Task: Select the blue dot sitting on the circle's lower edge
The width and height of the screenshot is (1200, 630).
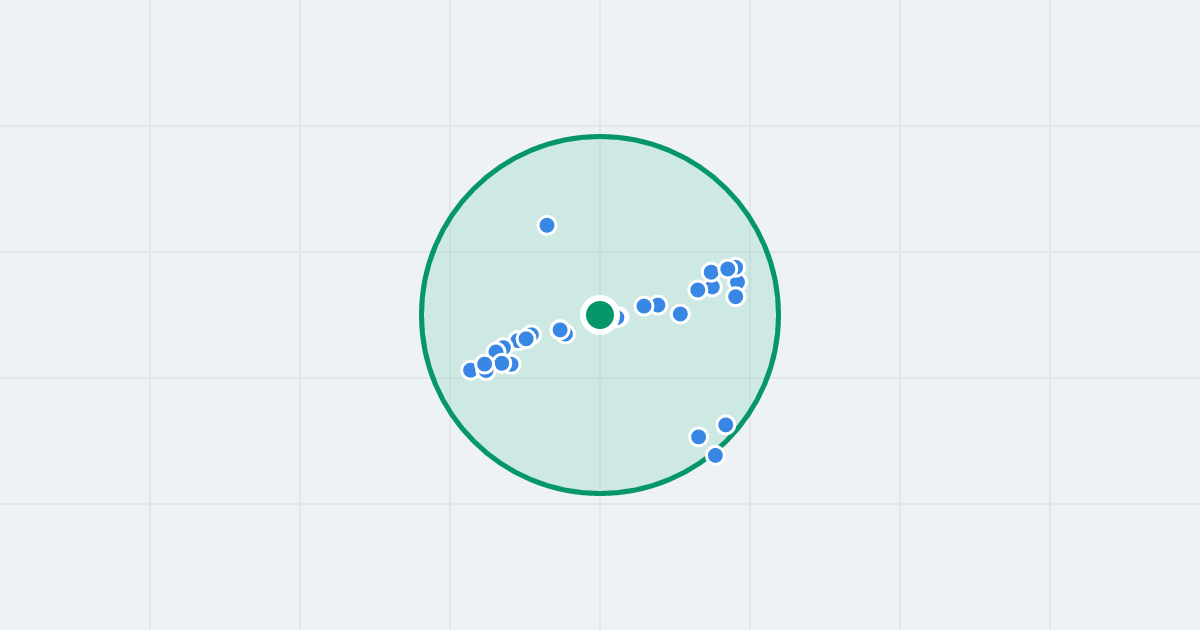Action: click(715, 455)
